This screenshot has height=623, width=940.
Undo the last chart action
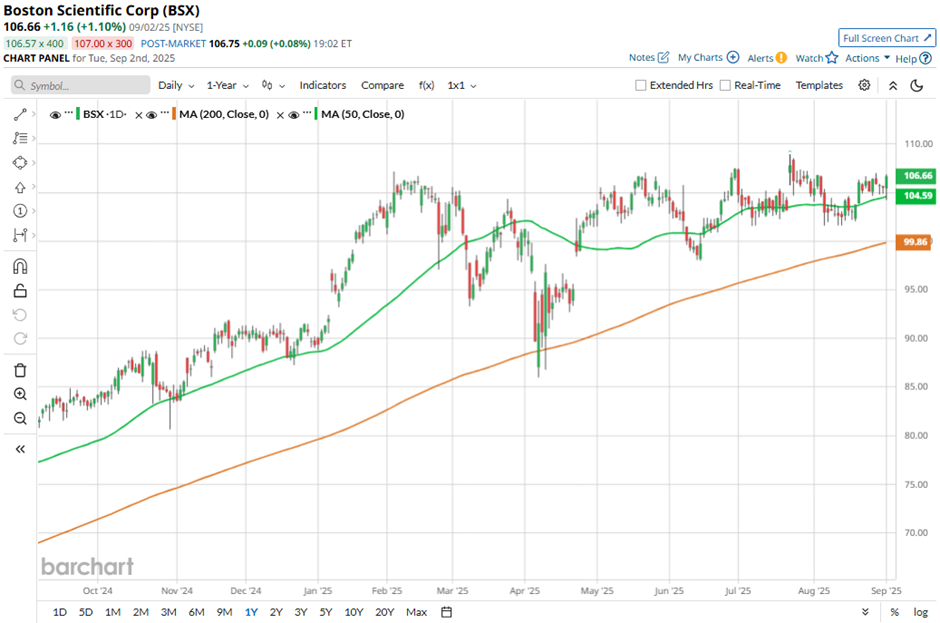pyautogui.click(x=20, y=315)
